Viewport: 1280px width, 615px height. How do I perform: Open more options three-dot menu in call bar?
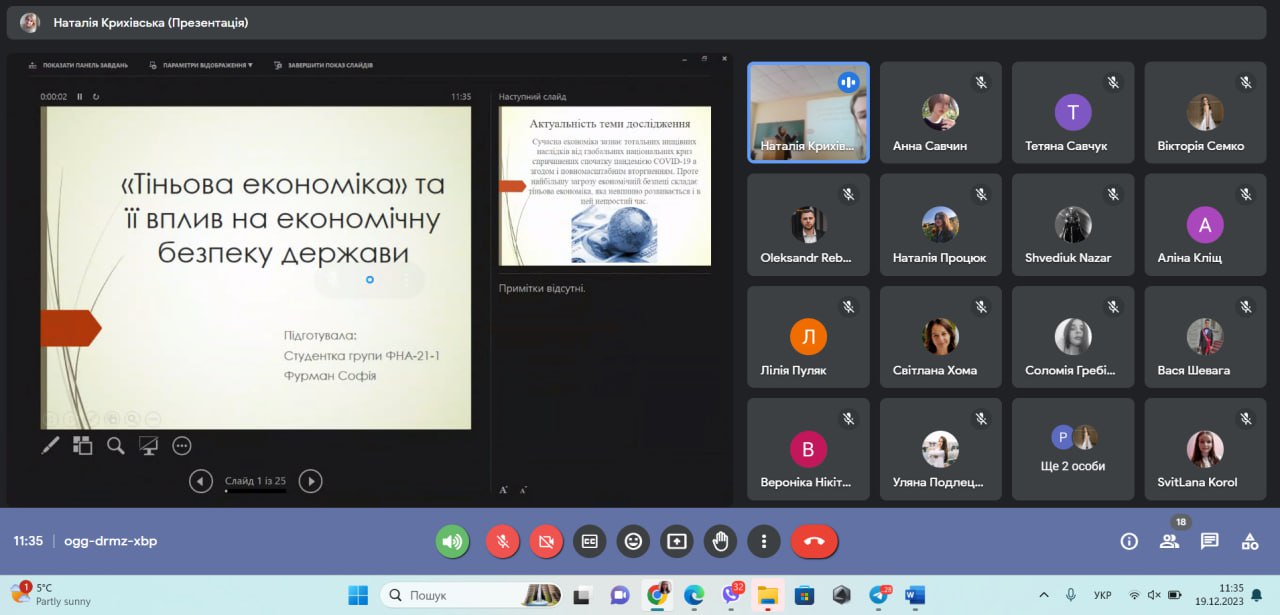point(763,541)
